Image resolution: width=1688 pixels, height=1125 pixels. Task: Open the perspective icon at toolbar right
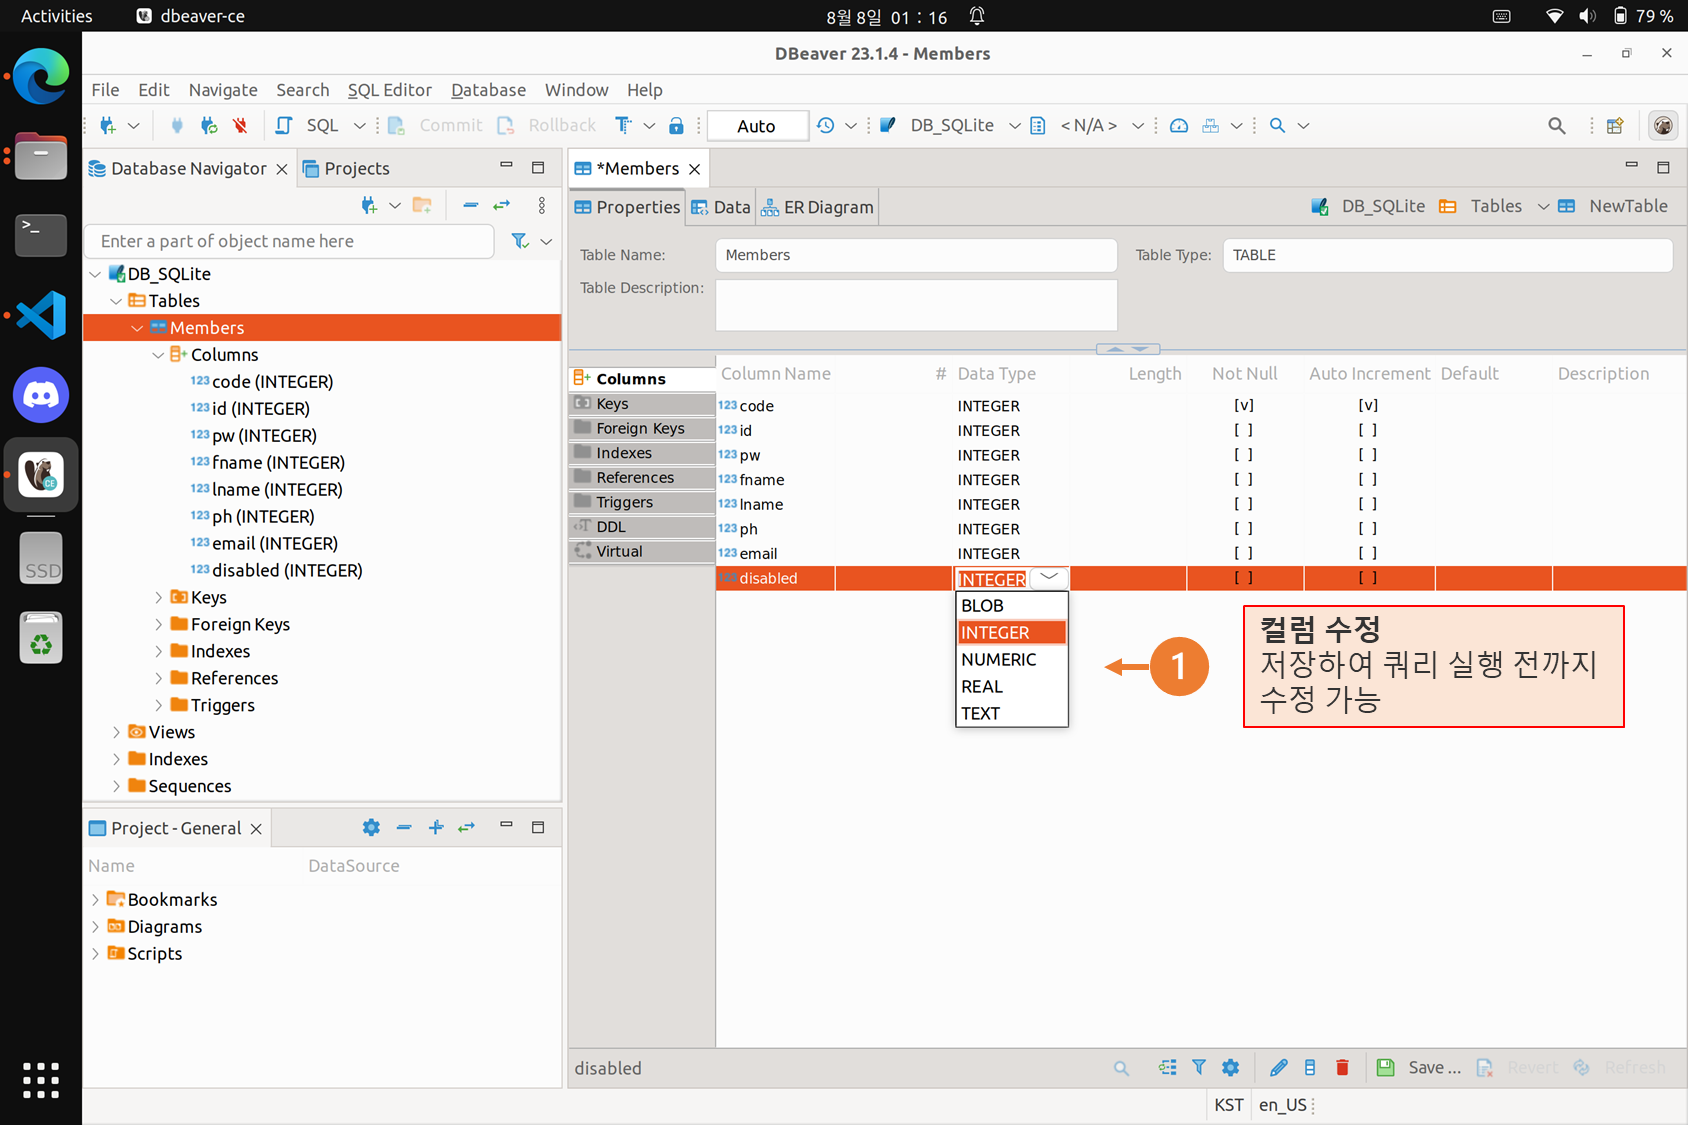[x=1615, y=125]
